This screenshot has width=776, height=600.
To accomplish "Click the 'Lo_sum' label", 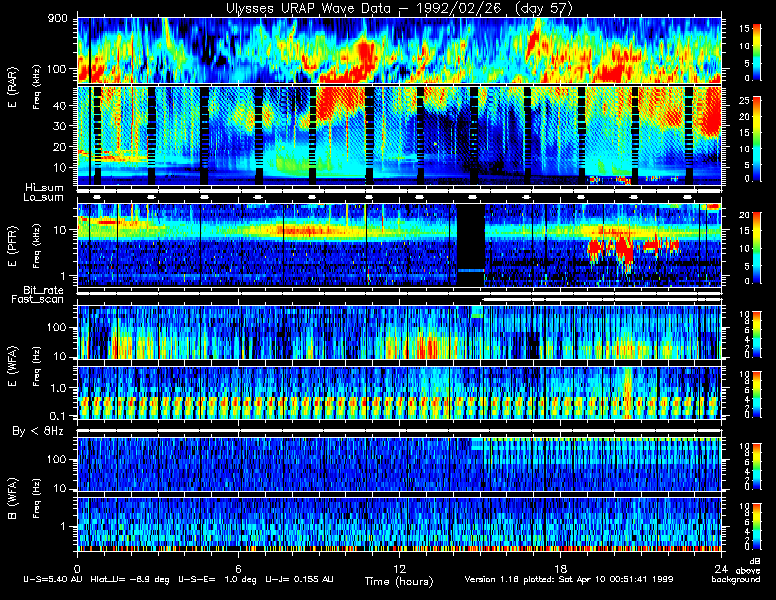I will coord(43,198).
